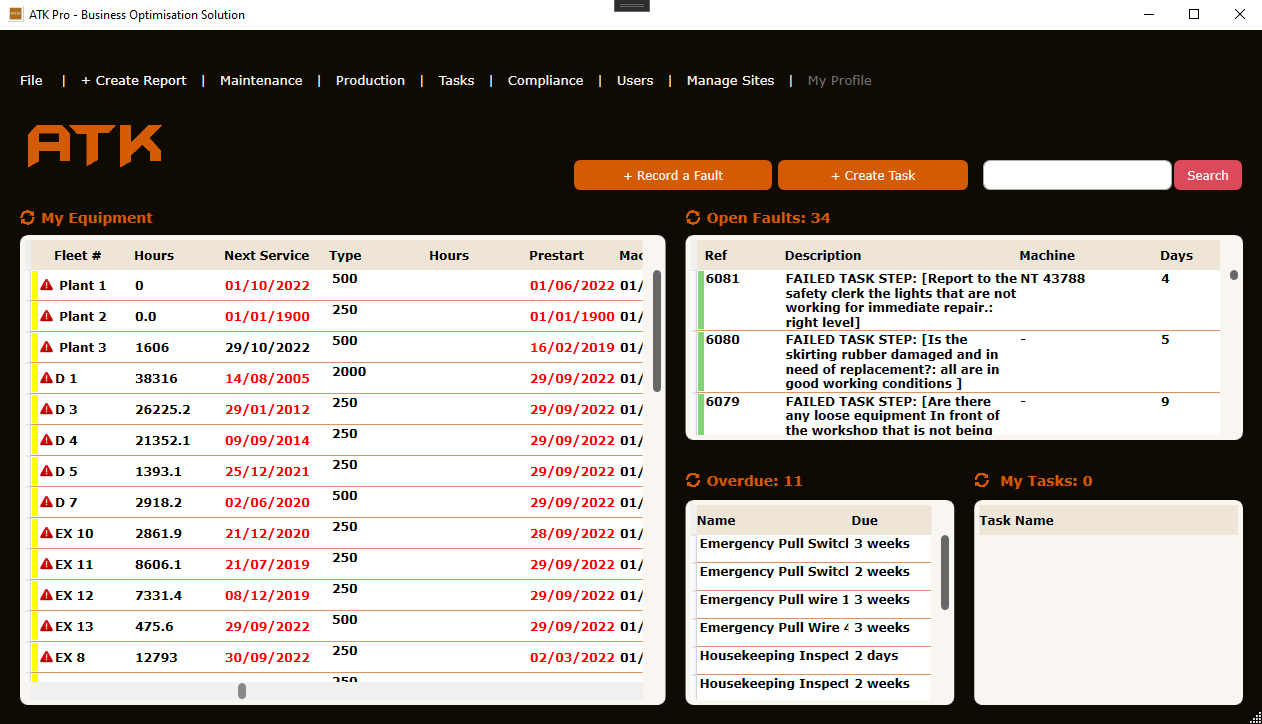
Task: Open the Tasks menu
Action: point(456,80)
